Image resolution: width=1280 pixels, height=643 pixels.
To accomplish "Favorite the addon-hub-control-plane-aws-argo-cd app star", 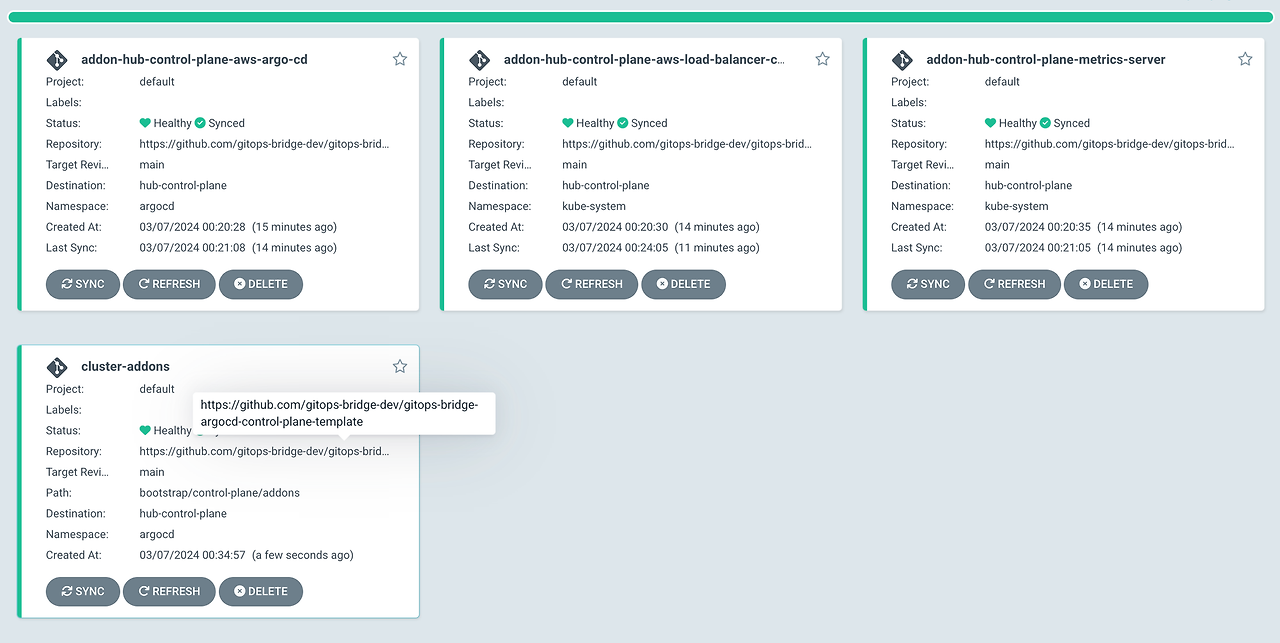I will pyautogui.click(x=400, y=59).
